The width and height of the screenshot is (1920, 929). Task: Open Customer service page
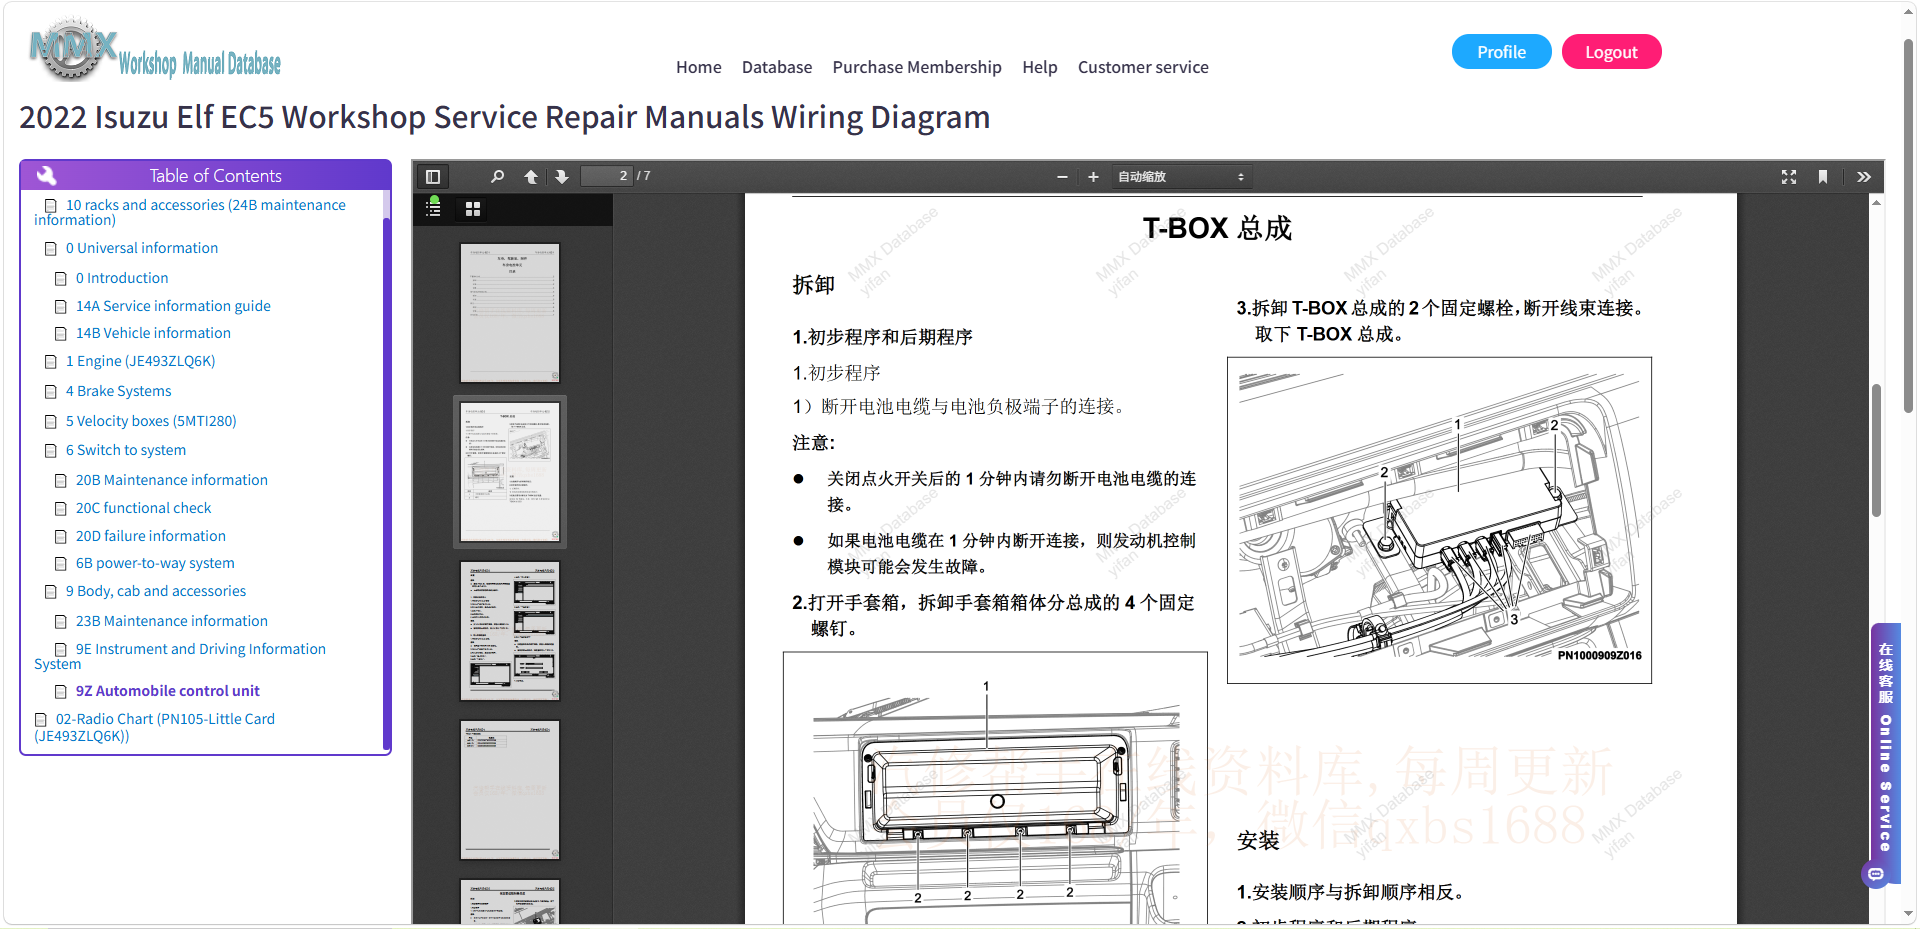pos(1143,67)
